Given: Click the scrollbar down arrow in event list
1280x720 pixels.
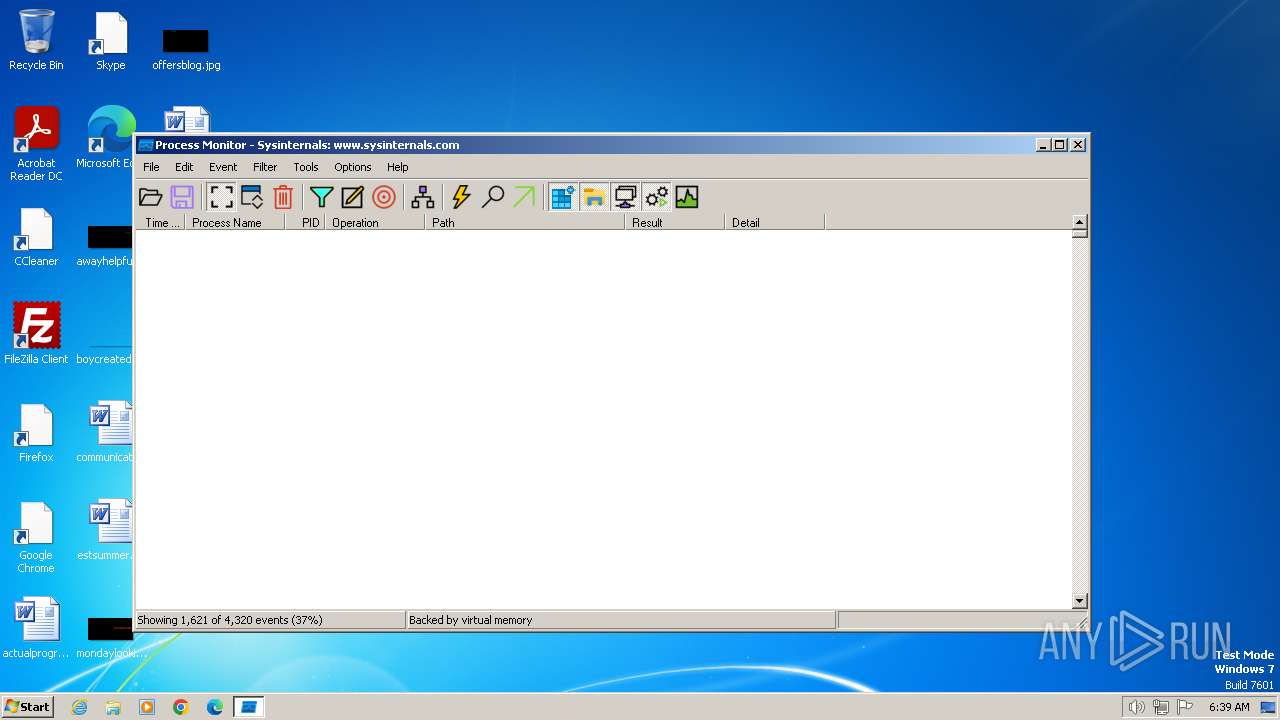Looking at the screenshot, I should click(1079, 601).
